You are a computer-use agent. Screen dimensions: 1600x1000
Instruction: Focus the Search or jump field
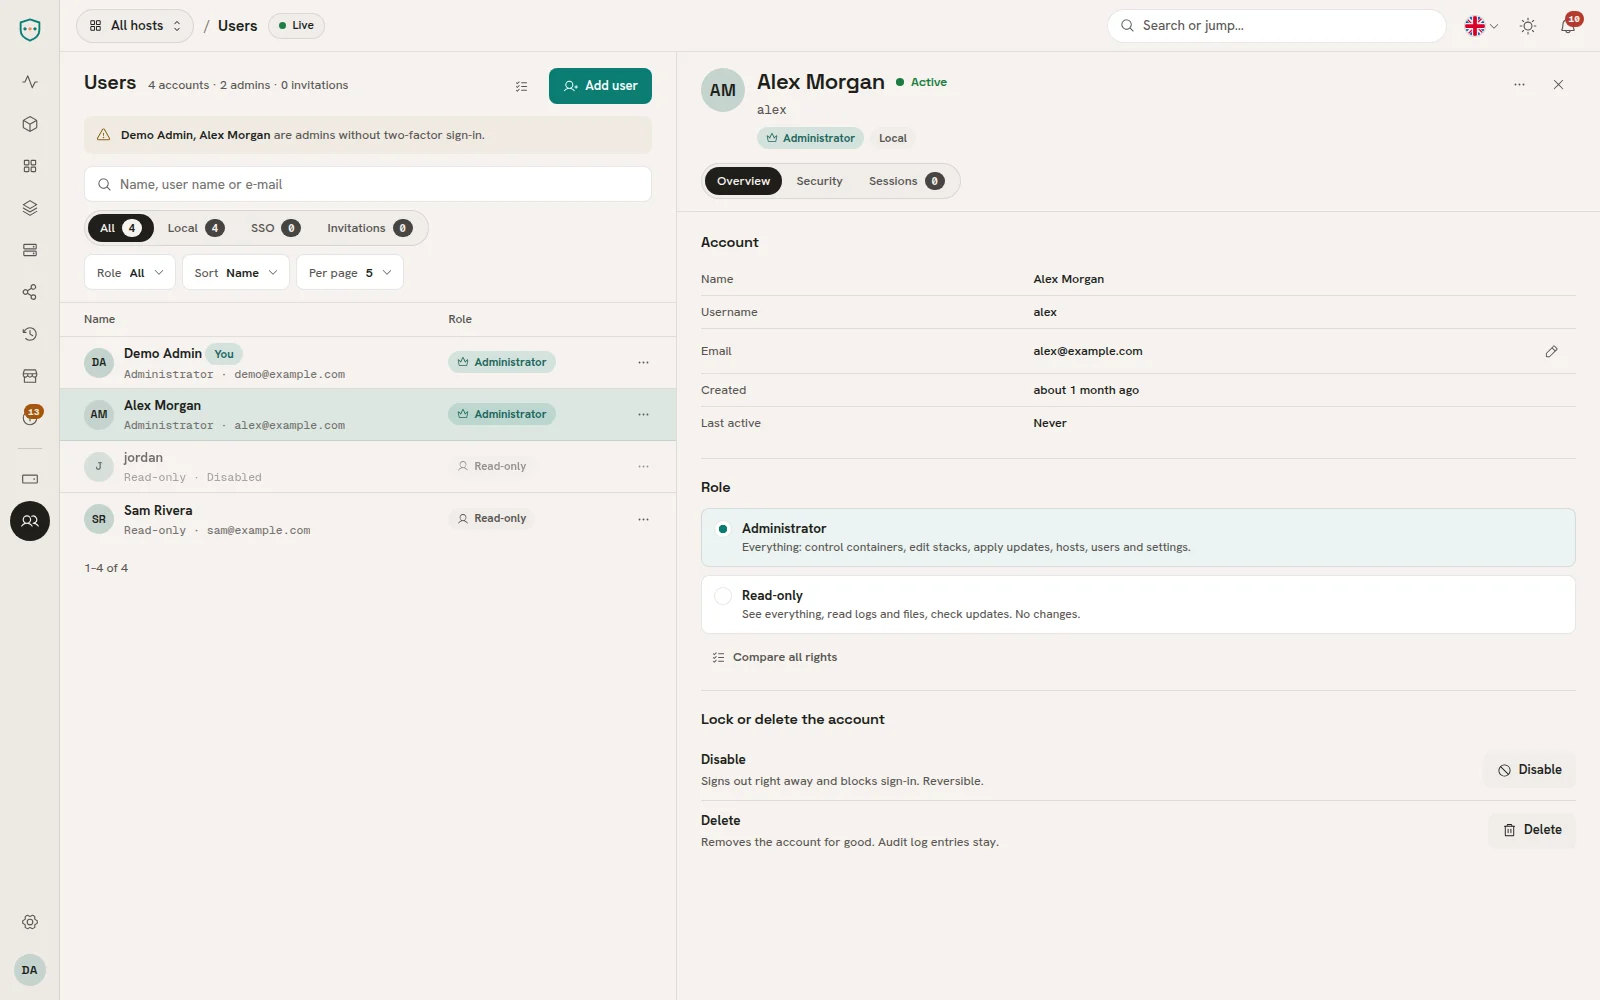pos(1277,26)
